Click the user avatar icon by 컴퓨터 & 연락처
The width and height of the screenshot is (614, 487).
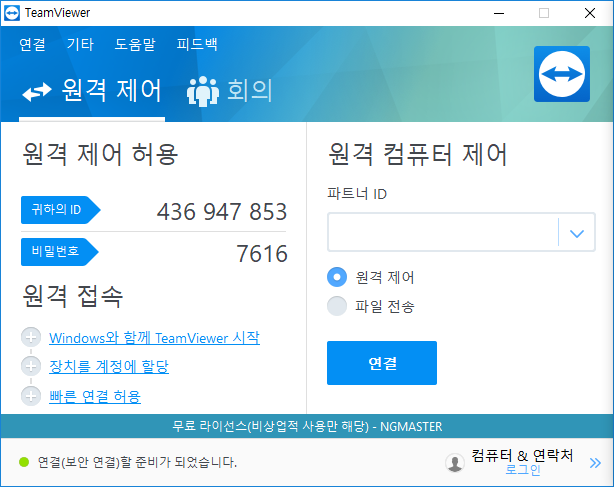pyautogui.click(x=455, y=463)
